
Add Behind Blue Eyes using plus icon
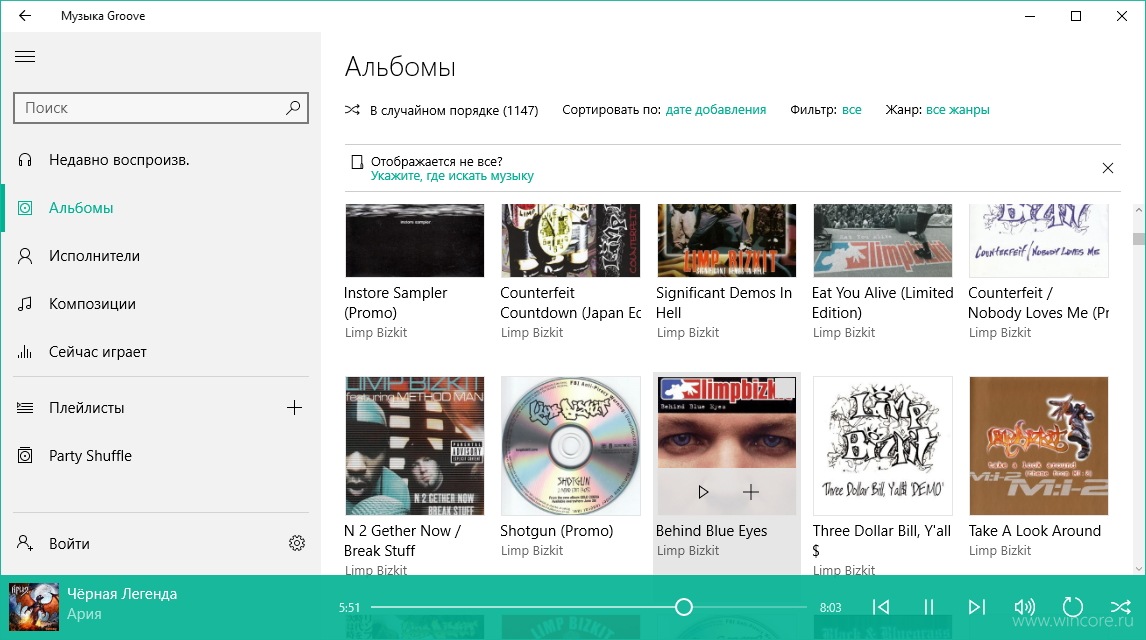click(x=751, y=492)
